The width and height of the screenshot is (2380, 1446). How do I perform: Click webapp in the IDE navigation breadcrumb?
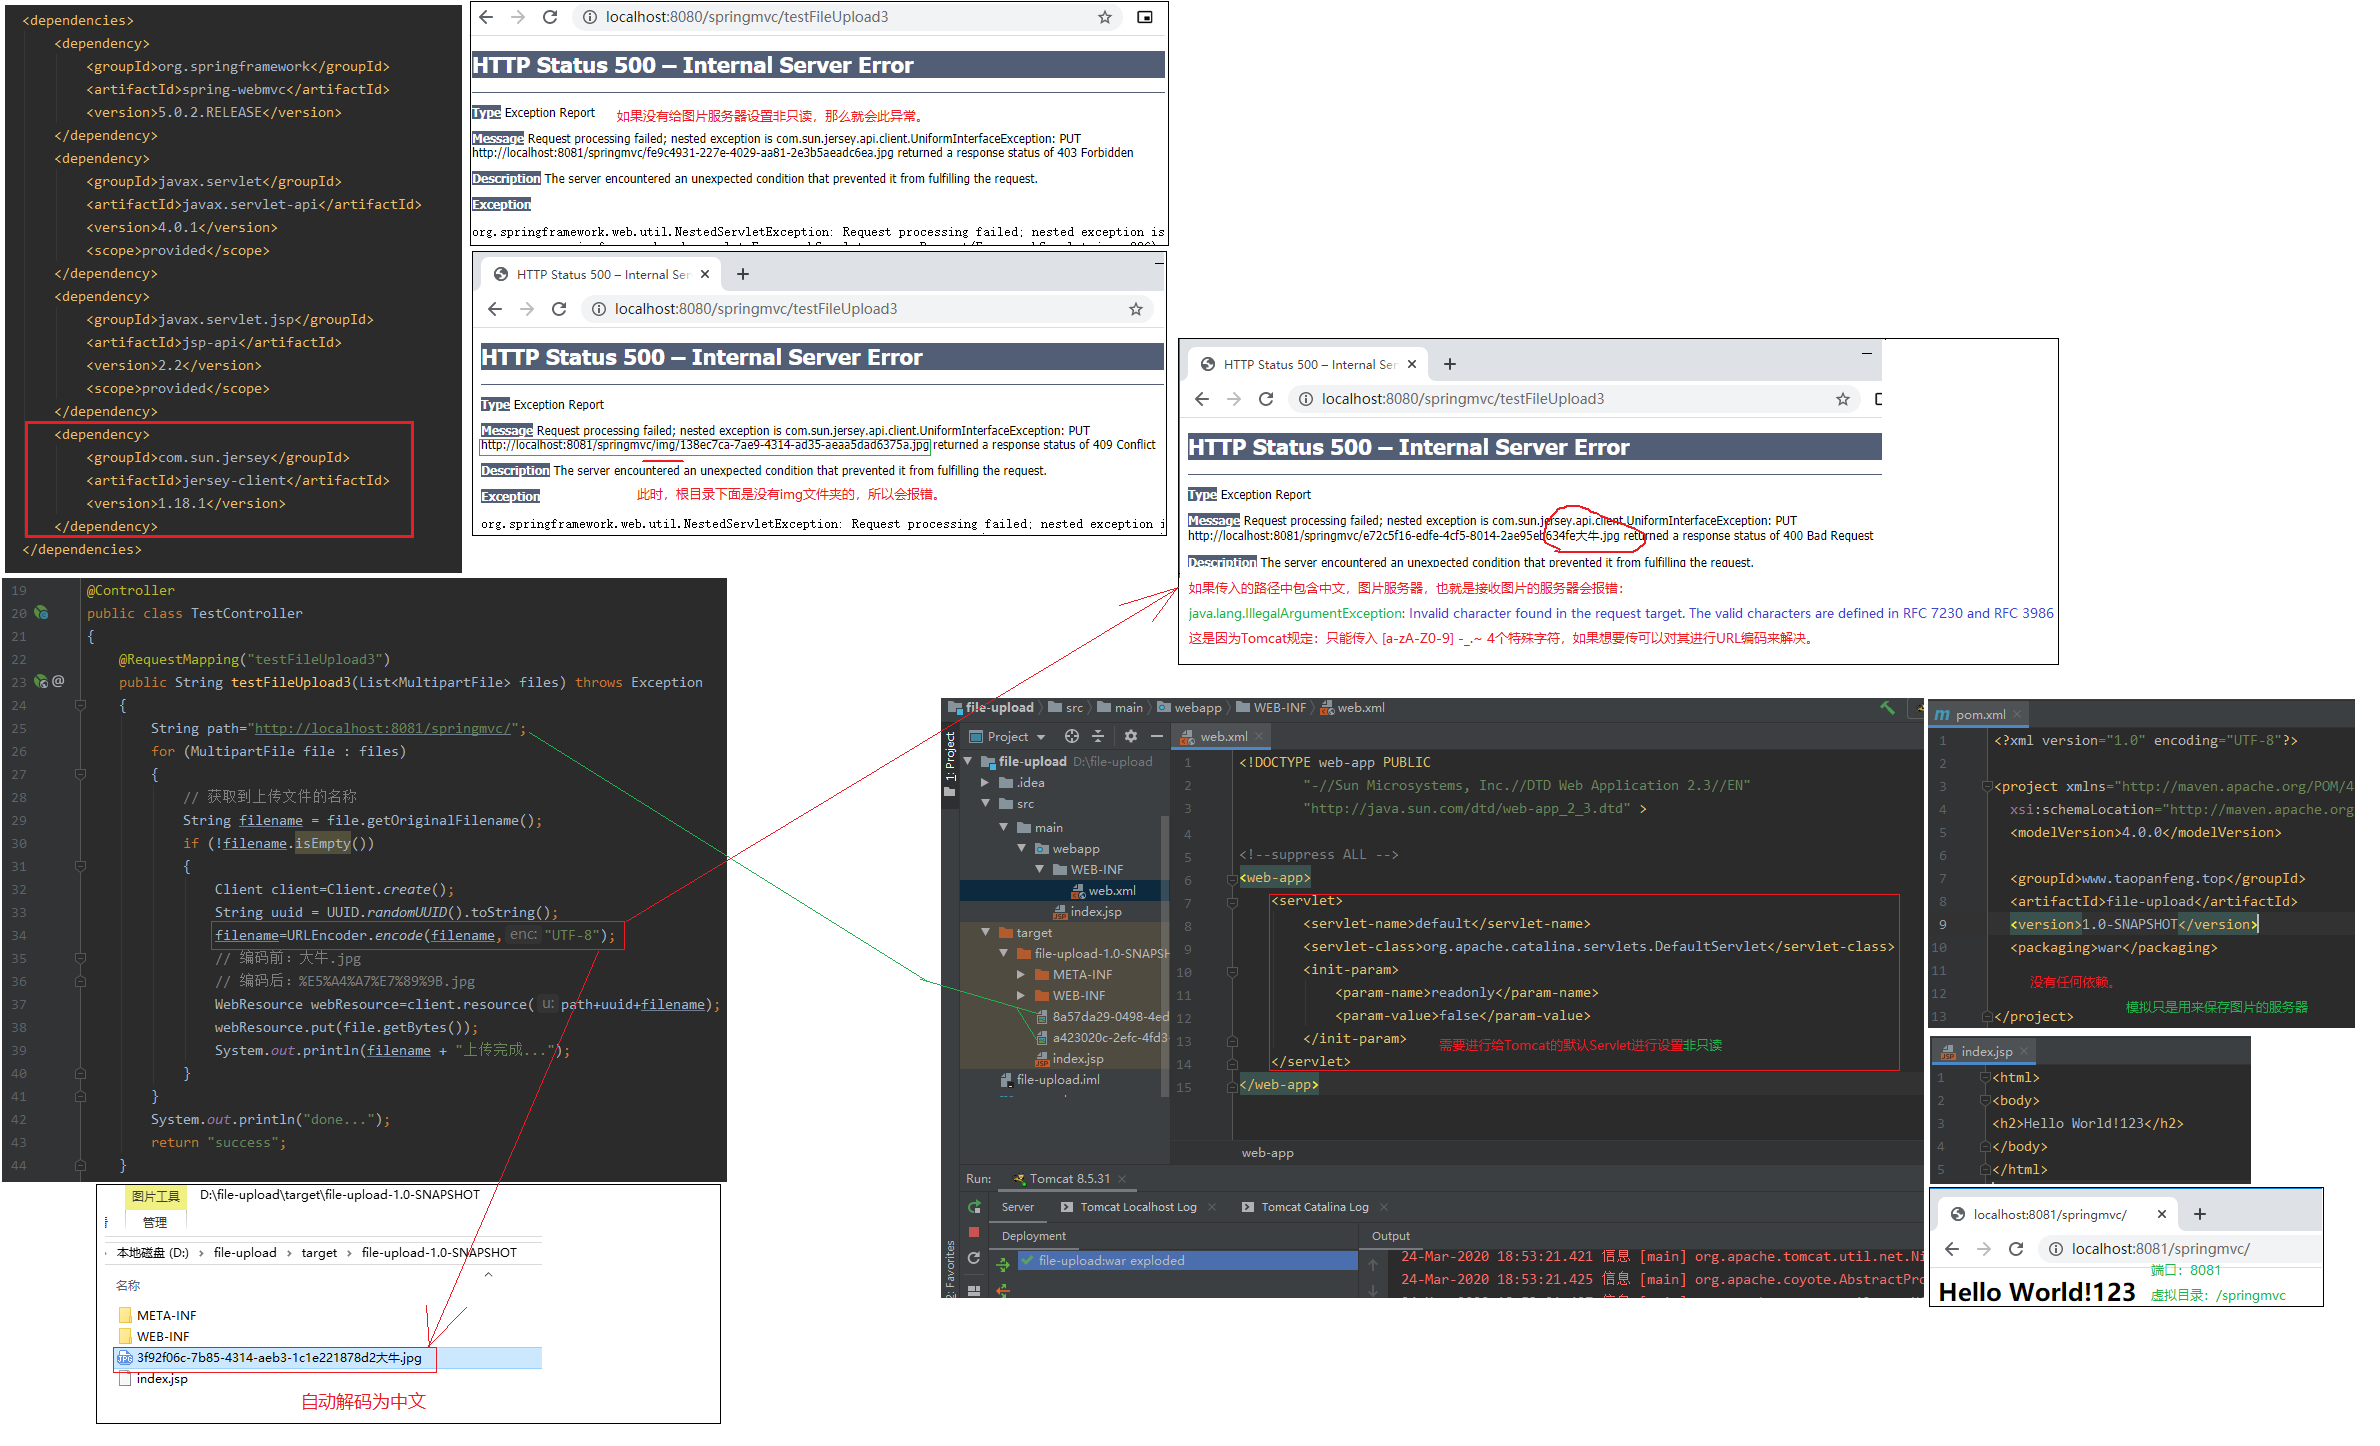[1189, 708]
